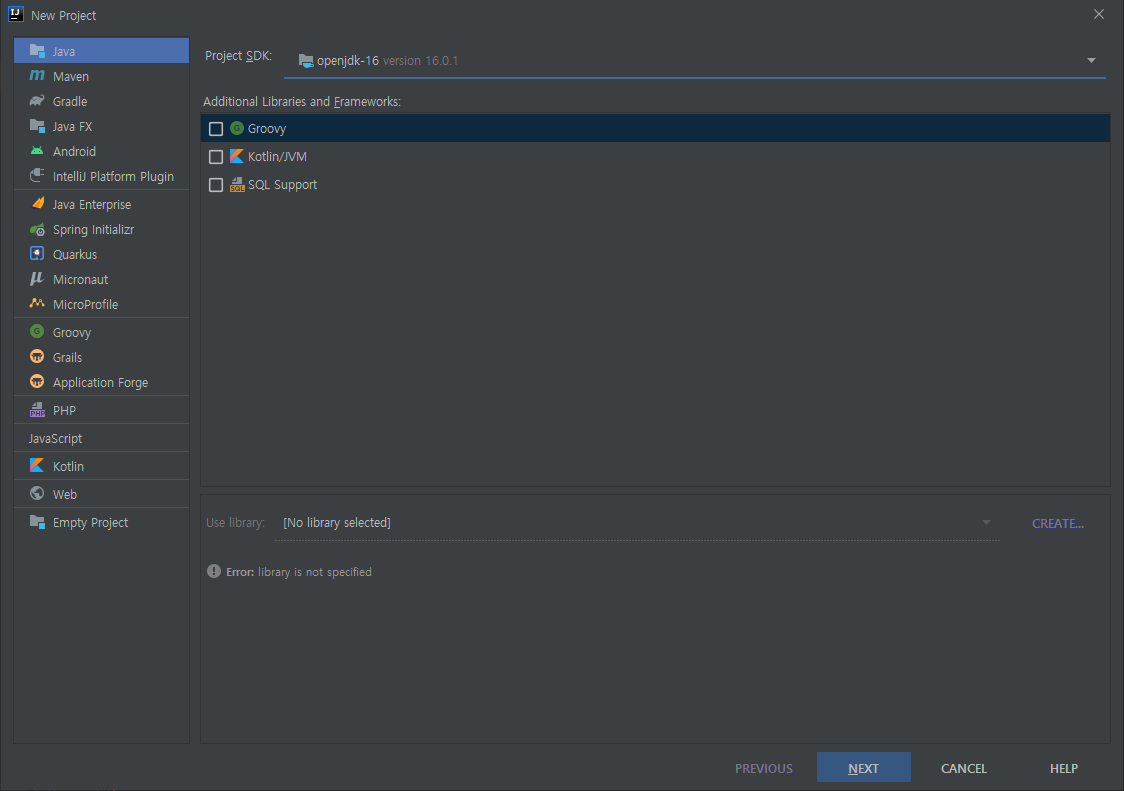Open the JavaScript project category
The height and width of the screenshot is (791, 1124).
click(x=55, y=438)
